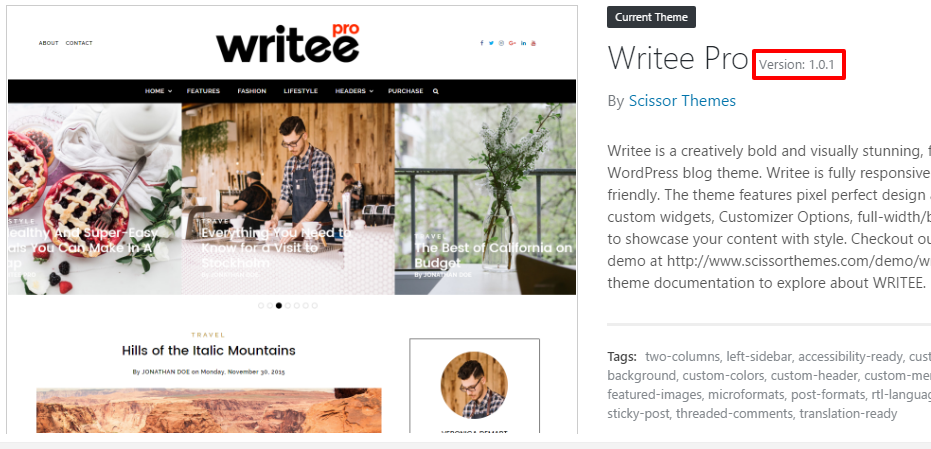This screenshot has height=449, width=931.
Task: Open the Scissor Themes author link
Action: (682, 101)
